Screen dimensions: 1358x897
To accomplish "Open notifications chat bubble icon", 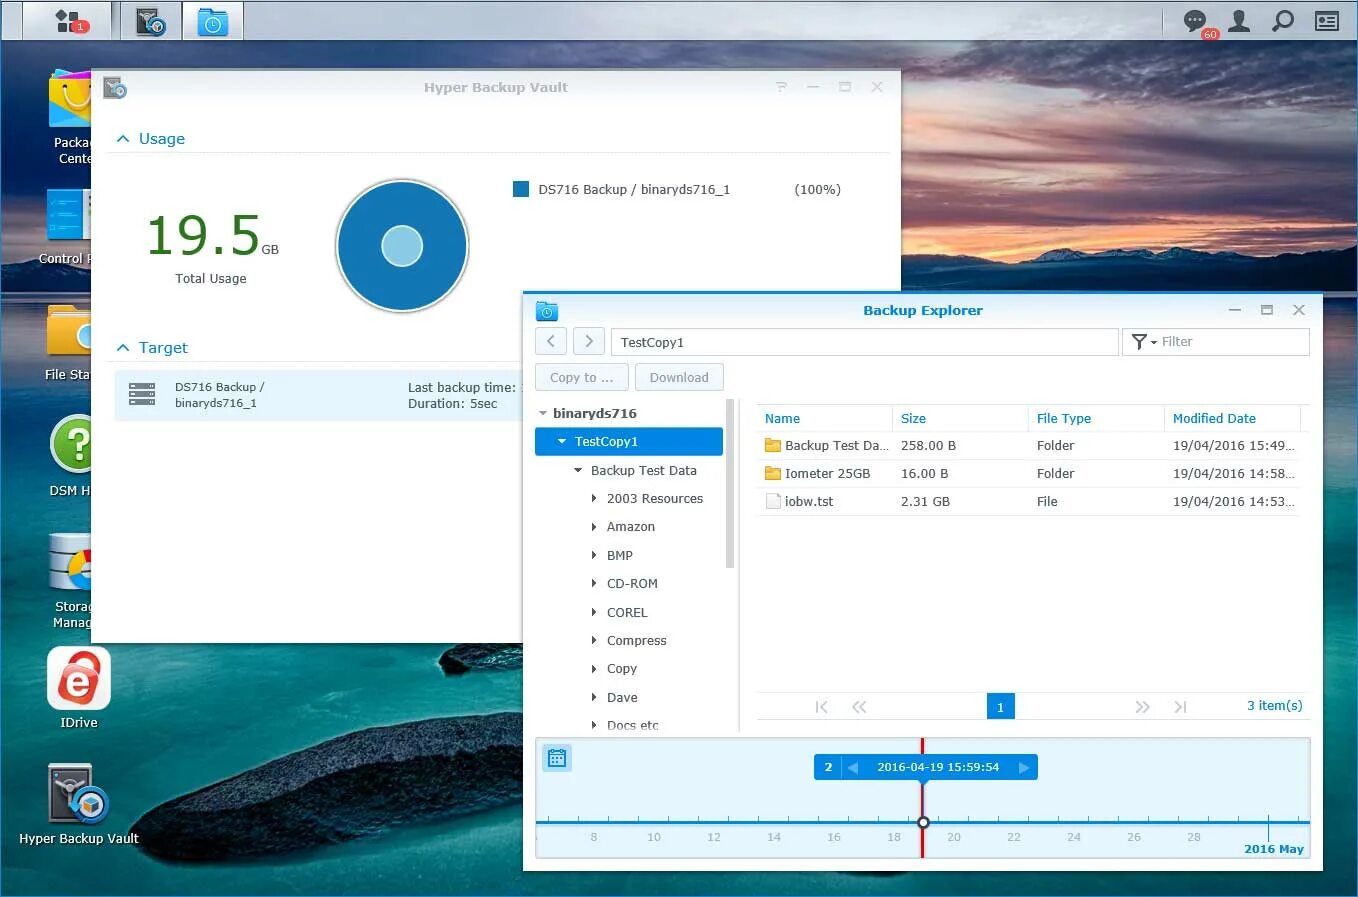I will [1195, 21].
